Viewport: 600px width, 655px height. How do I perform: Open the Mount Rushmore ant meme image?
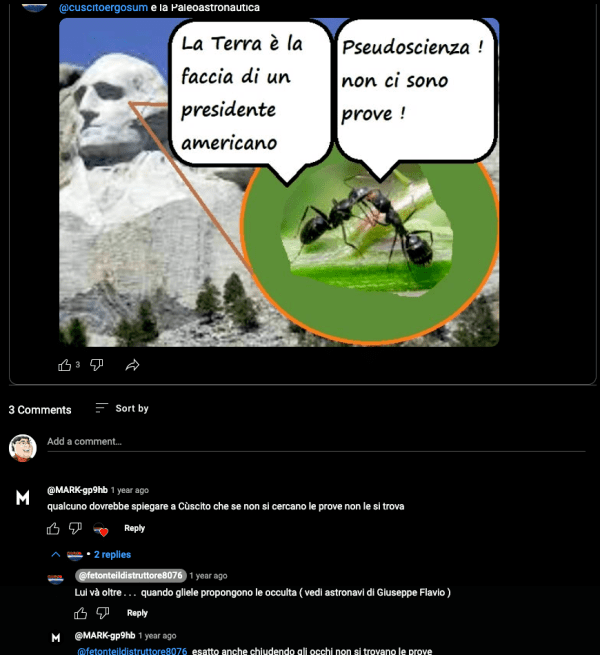tap(279, 182)
